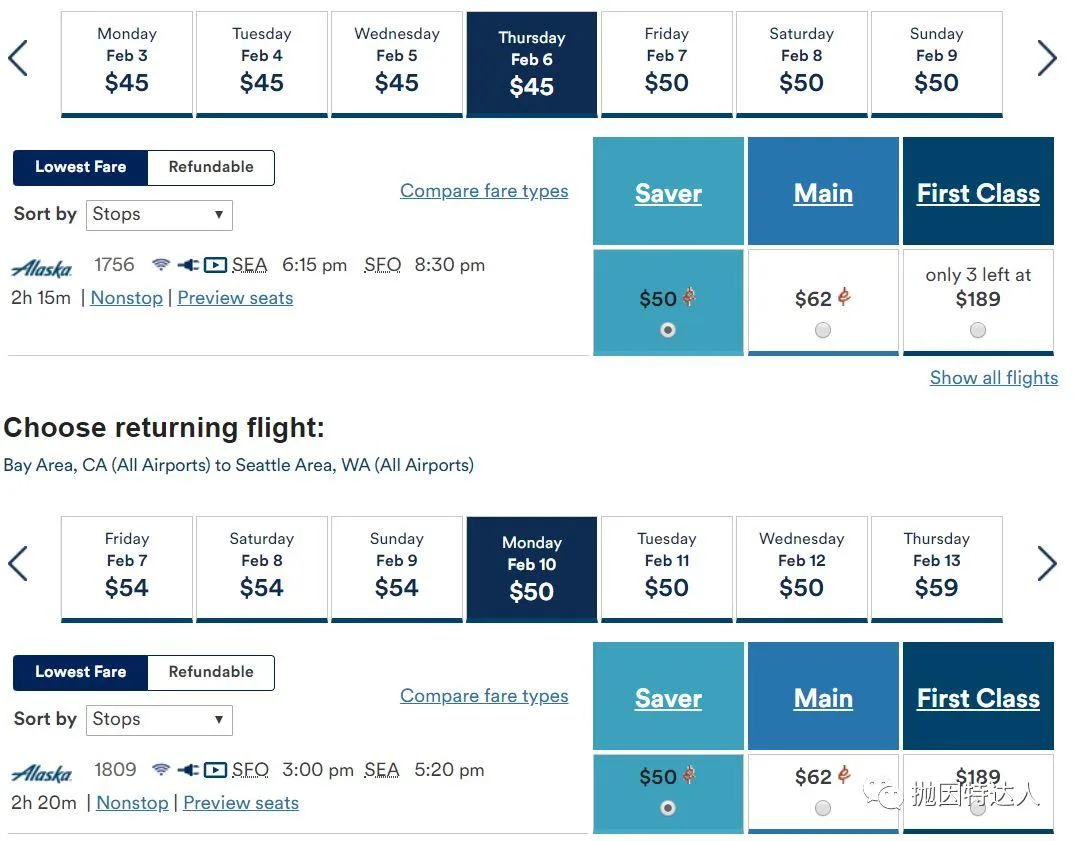Choose the Tuesday Feb 11 returning date tab
This screenshot has height=841, width=1075.
666,569
